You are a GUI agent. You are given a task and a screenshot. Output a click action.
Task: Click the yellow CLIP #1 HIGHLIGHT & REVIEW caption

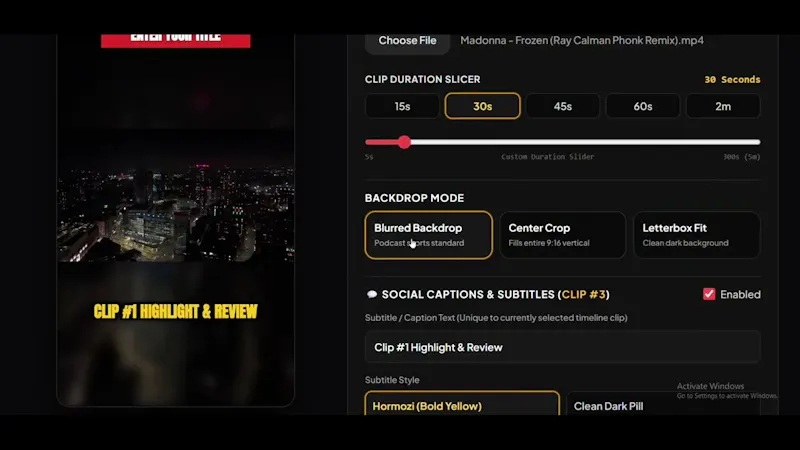pyautogui.click(x=176, y=311)
